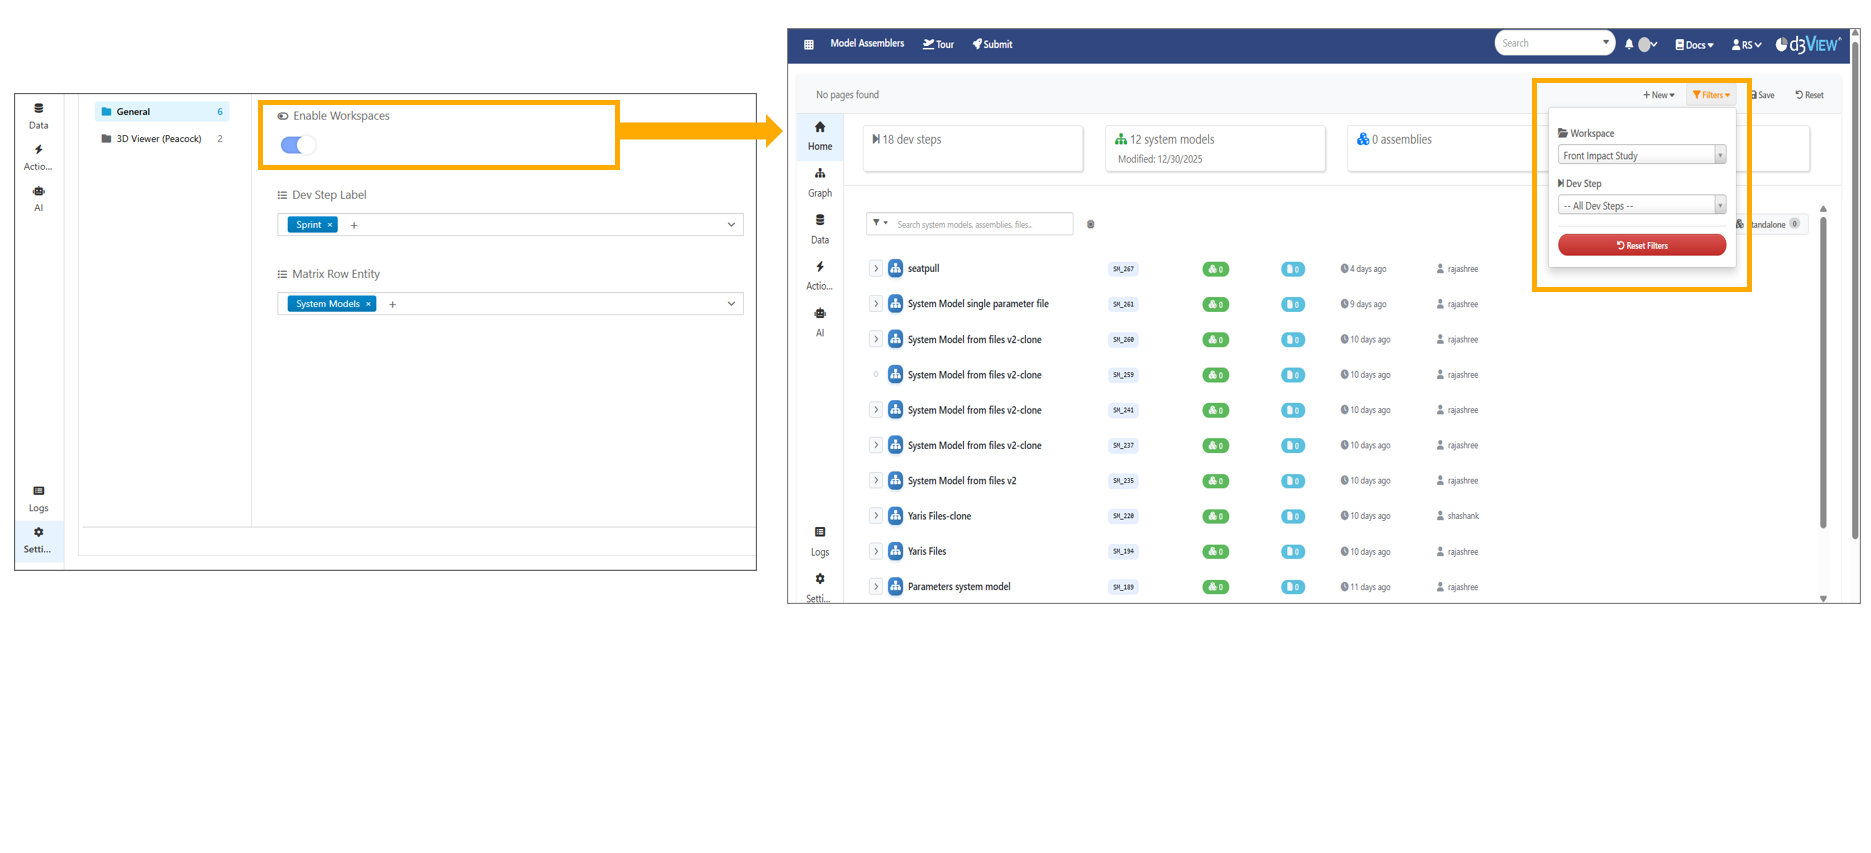Remove the Sprint tag from Dev Step Label
This screenshot has height=853, width=1871.
[x=330, y=225]
